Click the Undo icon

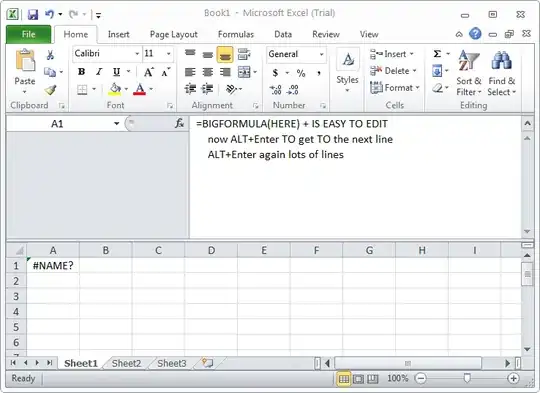coord(49,14)
